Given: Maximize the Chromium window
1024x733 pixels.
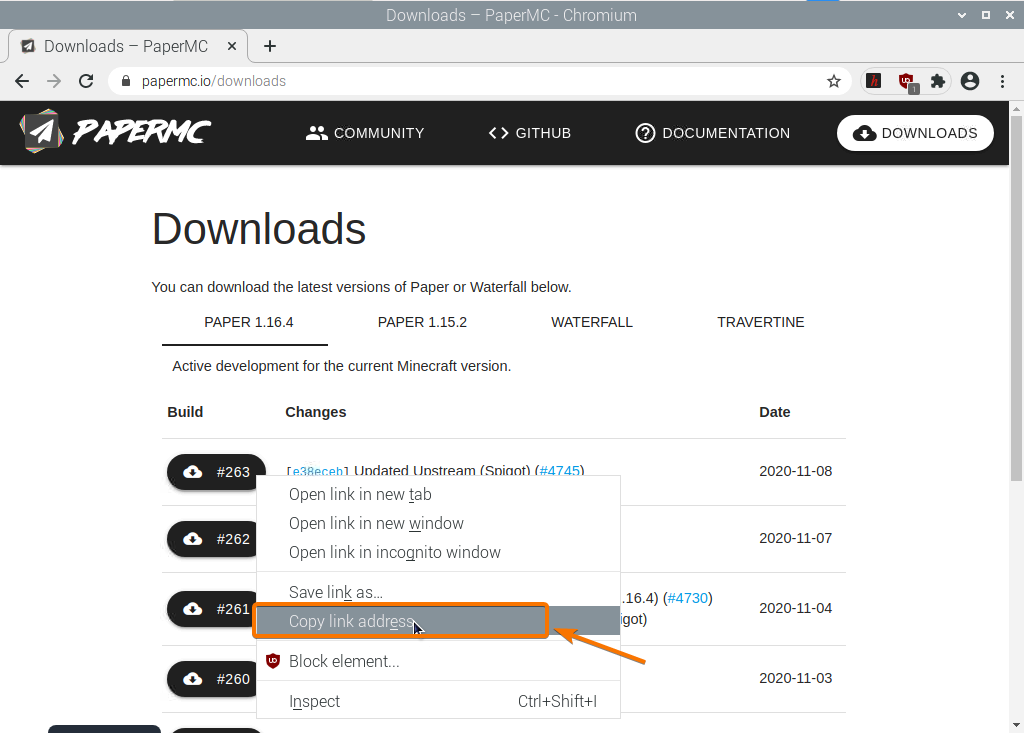Looking at the screenshot, I should point(985,15).
